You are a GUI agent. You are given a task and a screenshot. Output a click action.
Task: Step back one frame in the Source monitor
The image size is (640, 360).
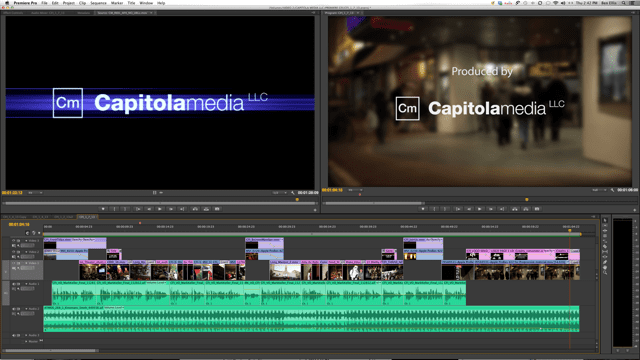[149, 209]
